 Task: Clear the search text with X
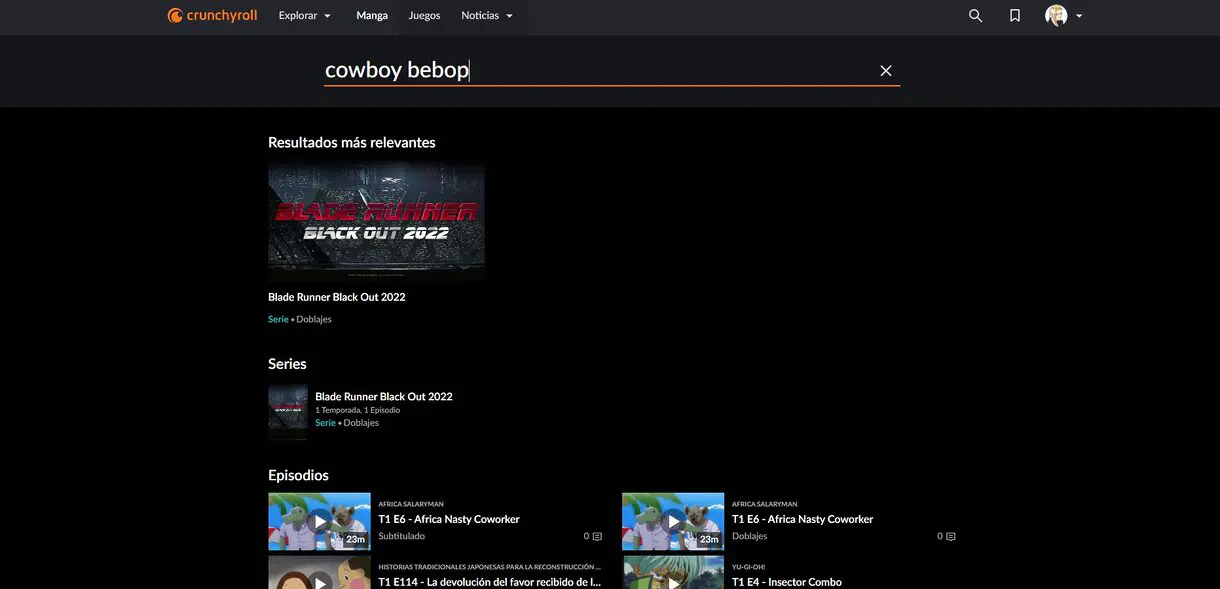point(886,71)
